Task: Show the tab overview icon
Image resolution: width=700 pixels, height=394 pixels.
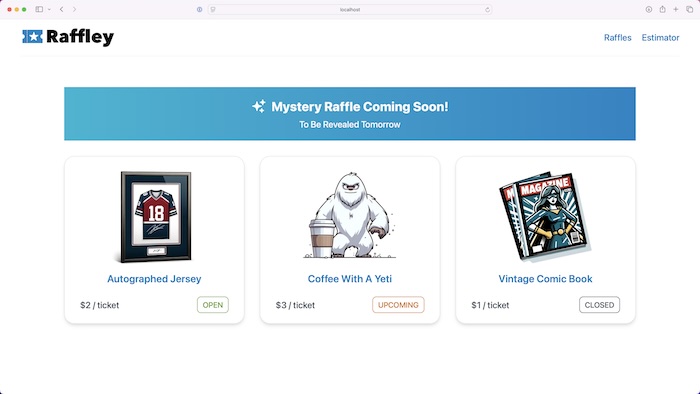Action: 690,9
